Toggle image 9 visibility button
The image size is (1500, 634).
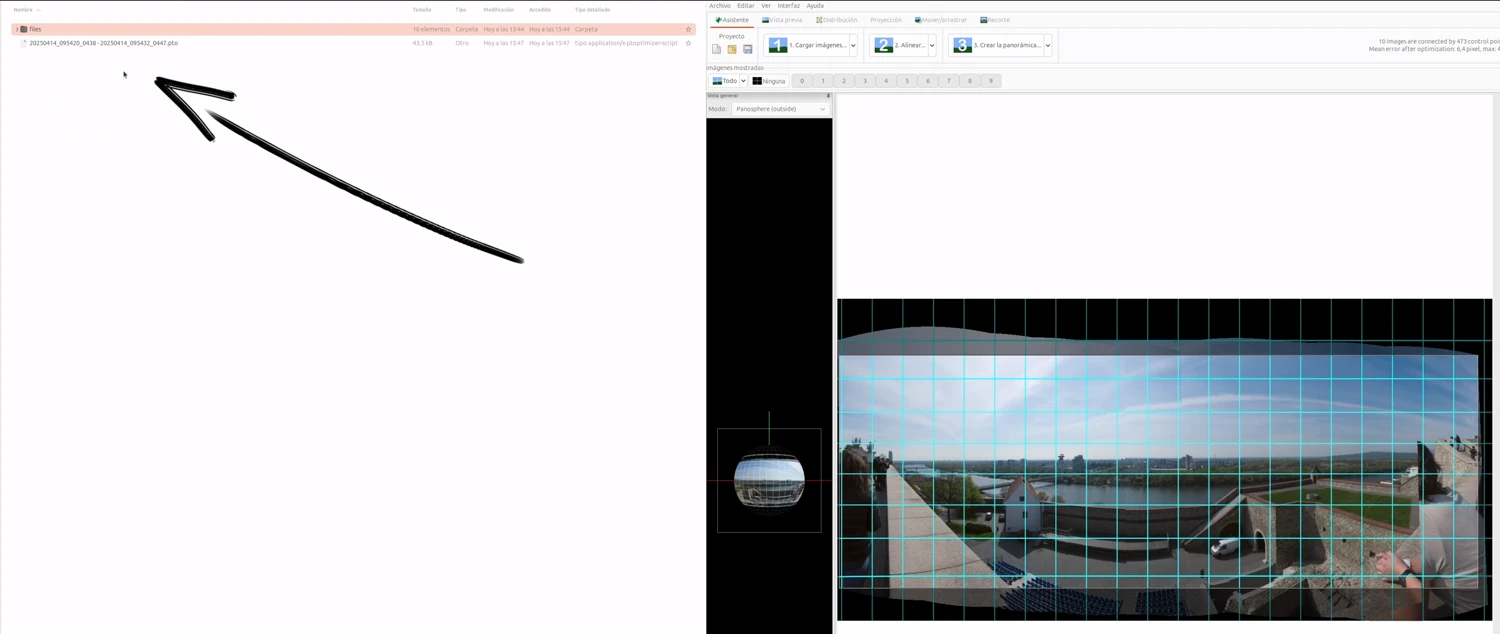990,81
